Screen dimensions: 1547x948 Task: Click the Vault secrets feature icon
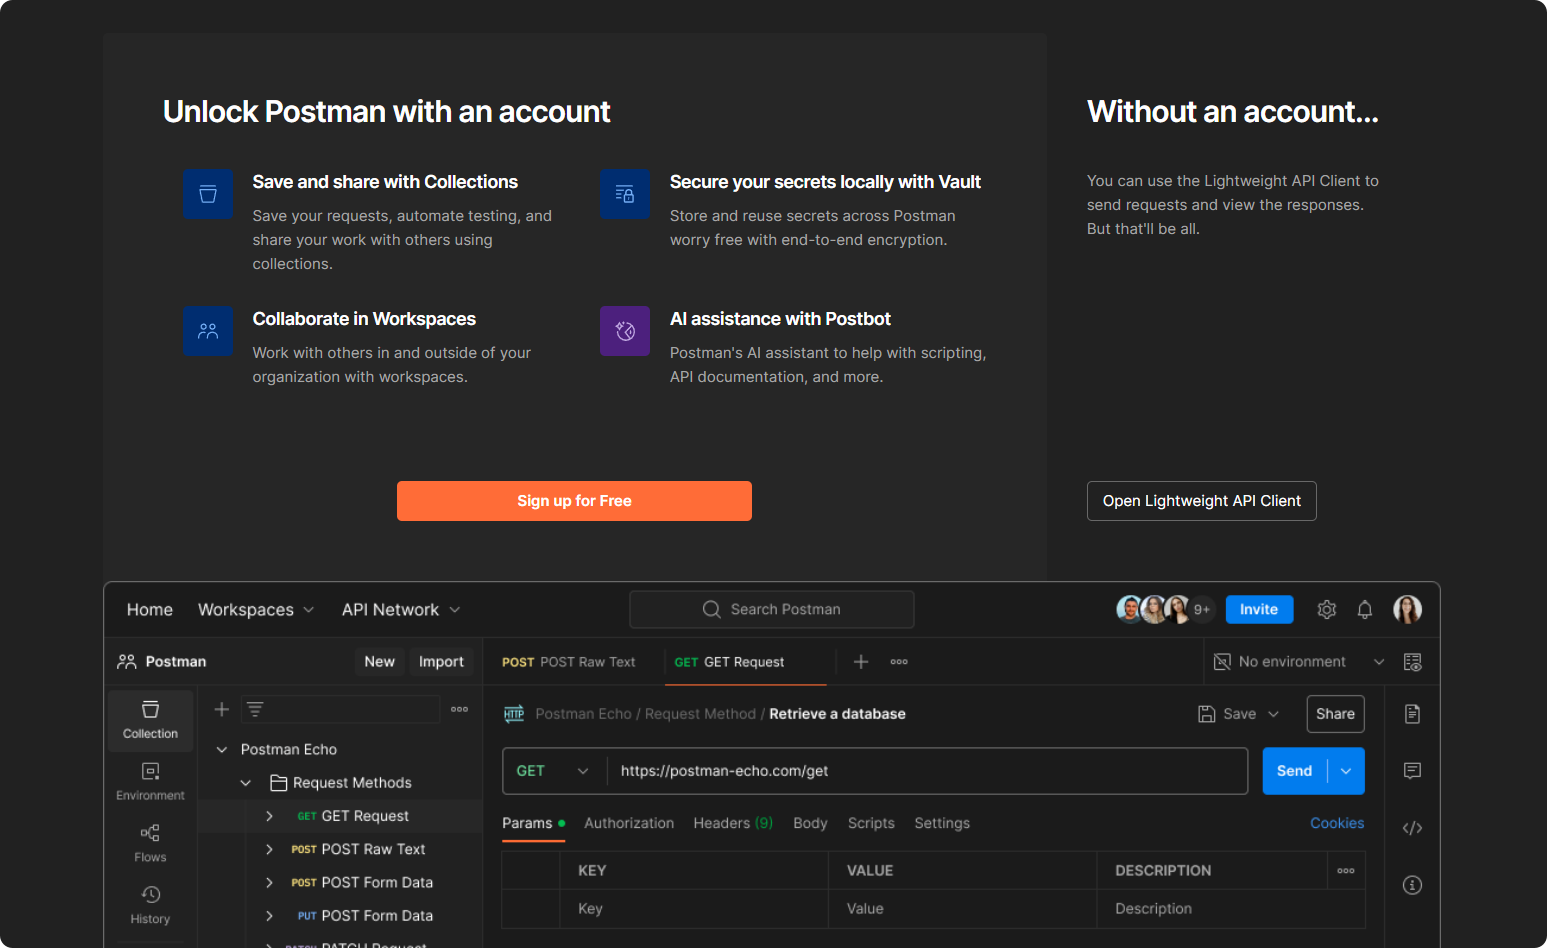(625, 194)
